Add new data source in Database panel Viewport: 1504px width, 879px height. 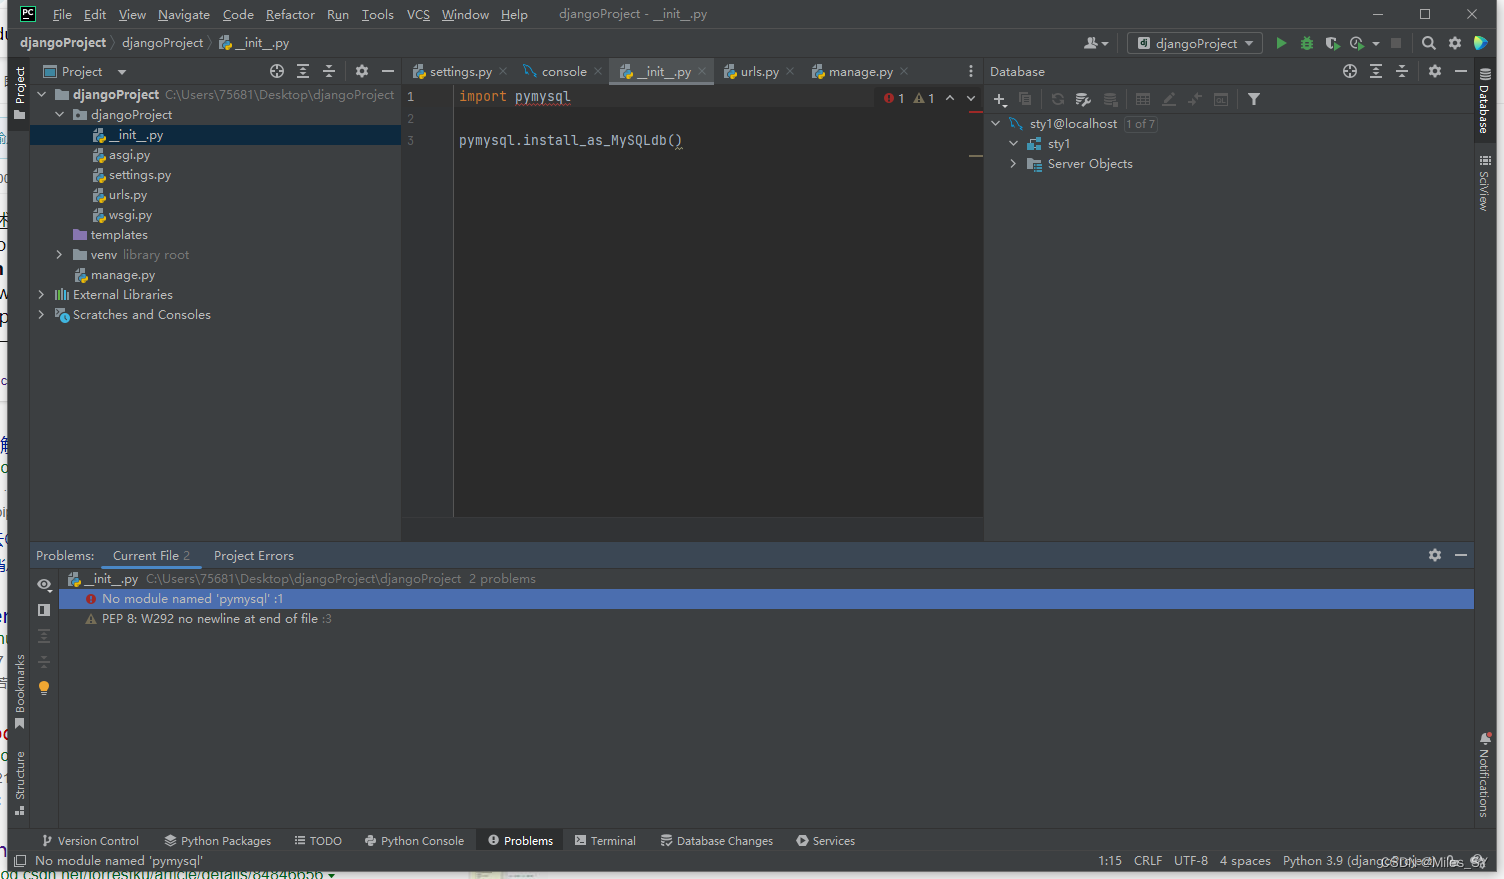[999, 99]
